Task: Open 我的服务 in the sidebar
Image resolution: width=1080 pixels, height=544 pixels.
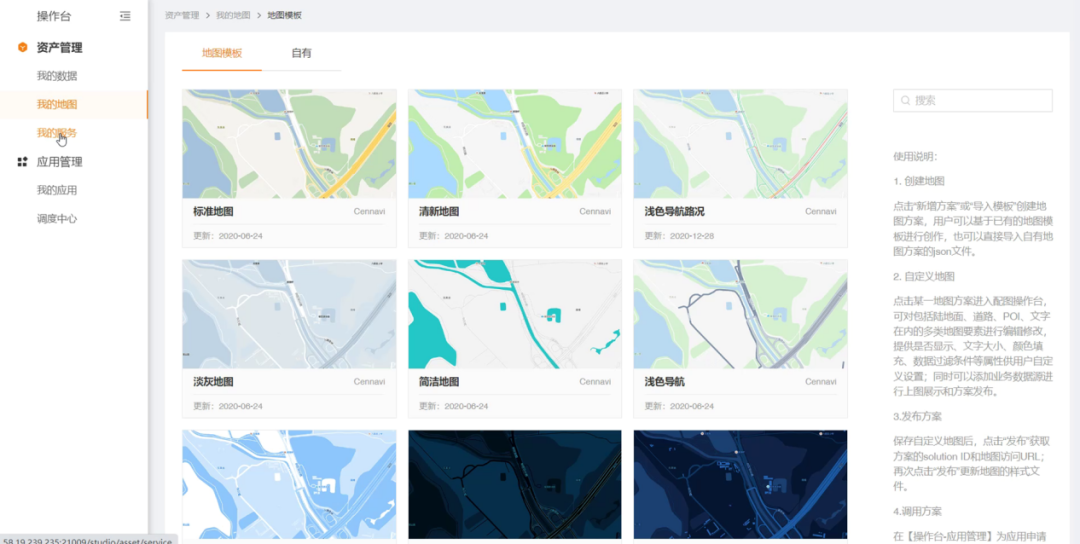Action: click(x=57, y=133)
